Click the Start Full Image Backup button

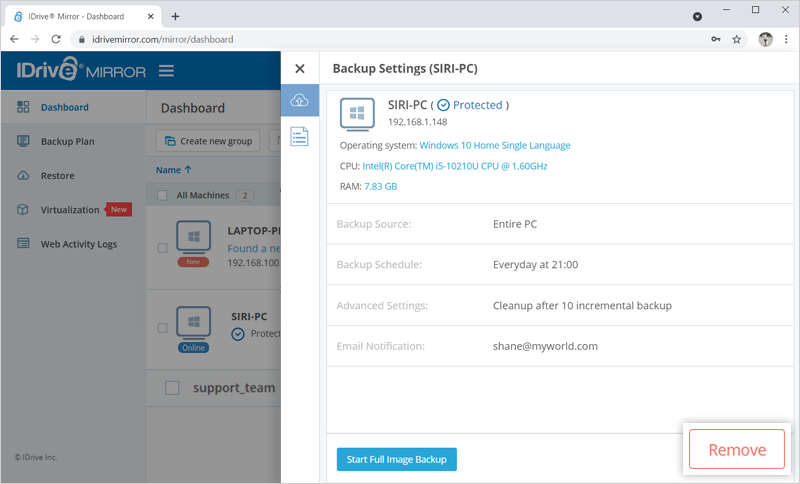396,459
